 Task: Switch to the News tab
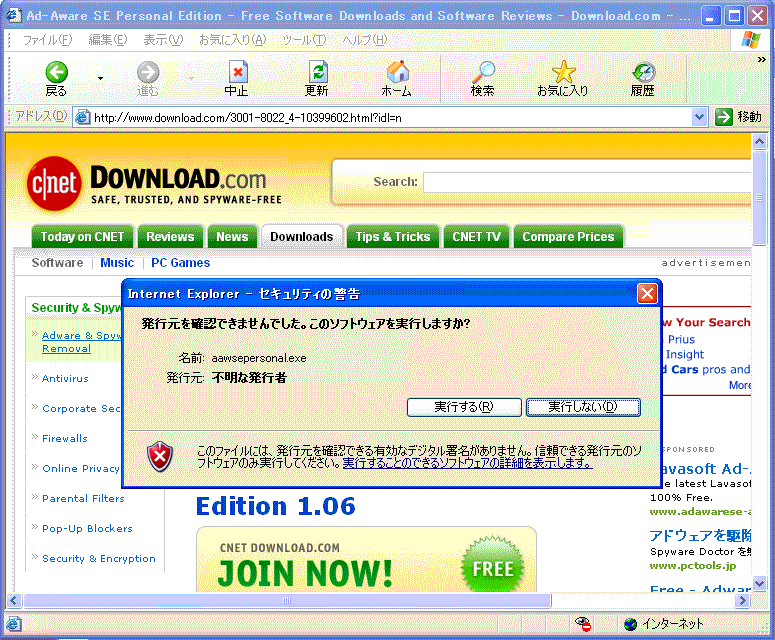click(x=232, y=237)
